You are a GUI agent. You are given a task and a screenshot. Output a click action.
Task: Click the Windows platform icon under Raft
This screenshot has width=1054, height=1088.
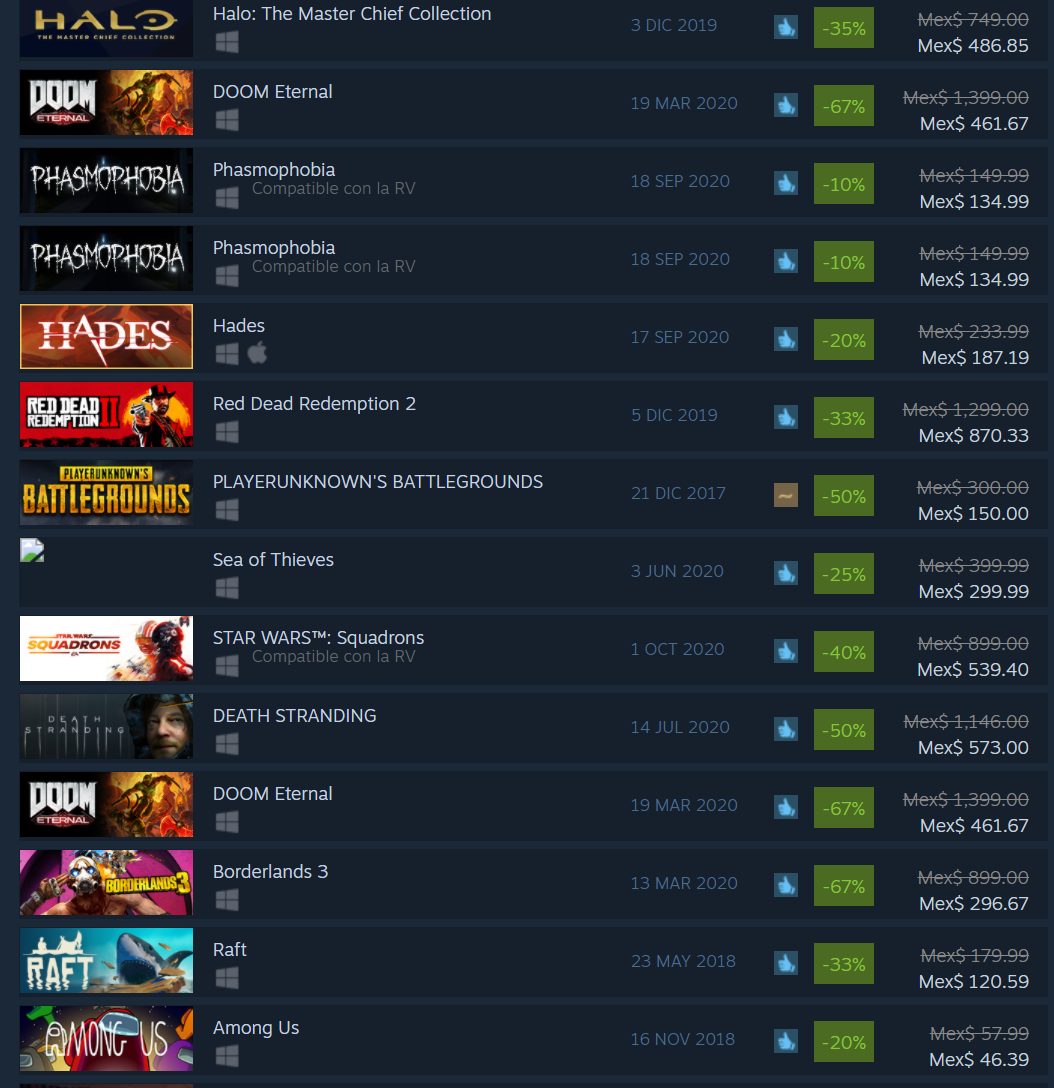[x=227, y=978]
